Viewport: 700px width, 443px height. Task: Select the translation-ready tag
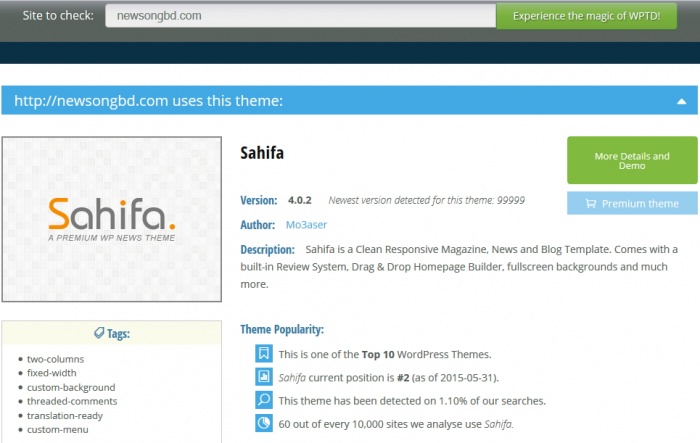coord(65,415)
